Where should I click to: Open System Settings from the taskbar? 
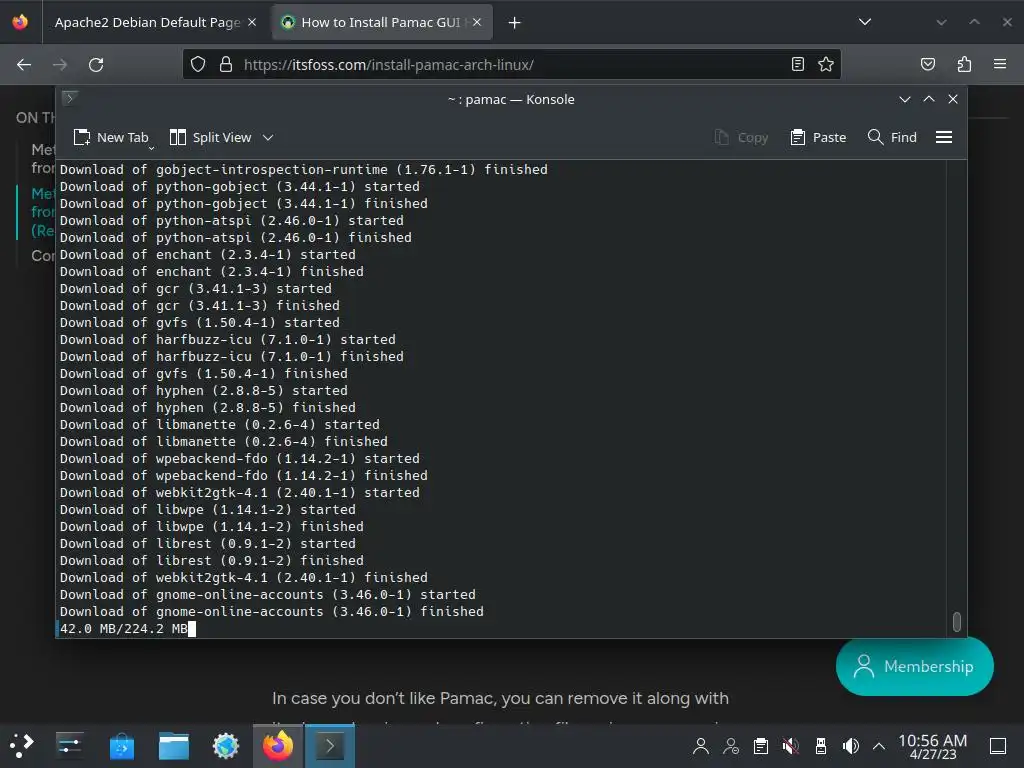pyautogui.click(x=69, y=746)
